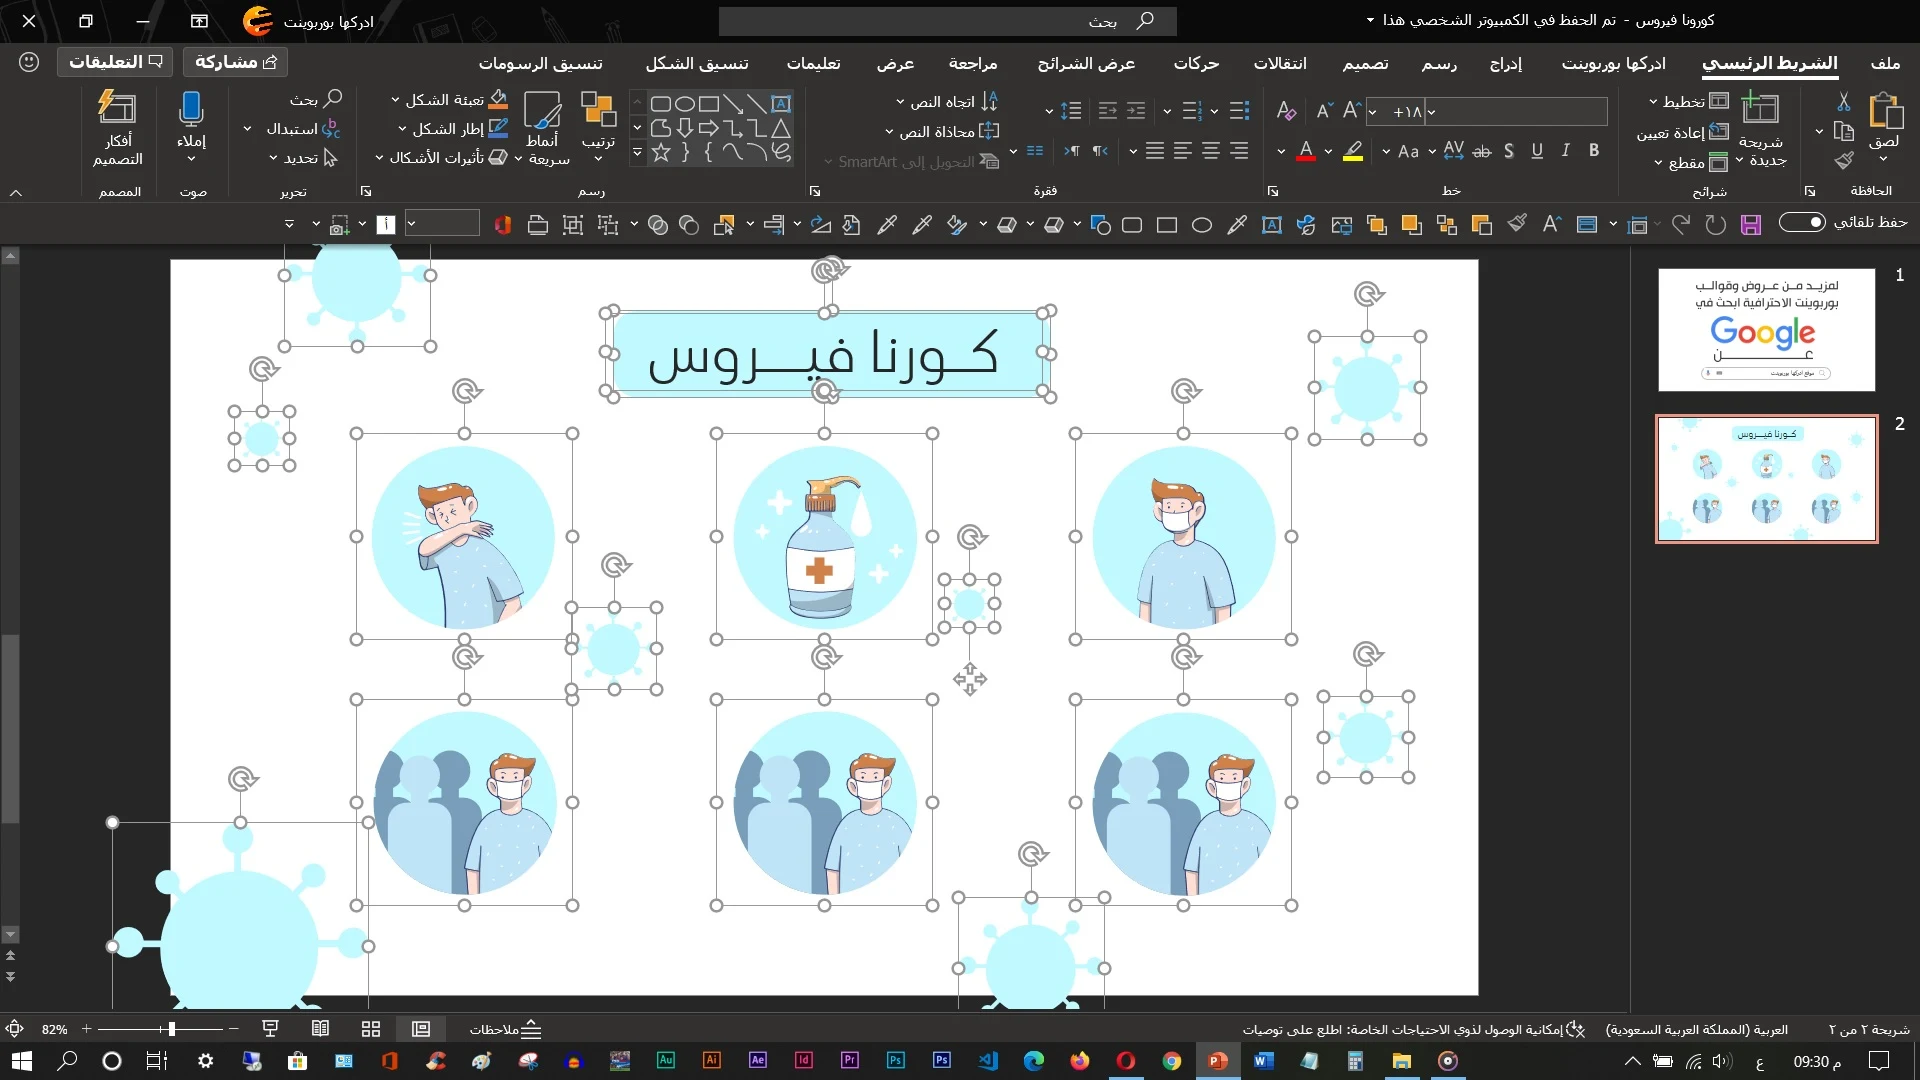The width and height of the screenshot is (1920, 1080).
Task: Toggle center text alignment button
Action: tap(1211, 151)
